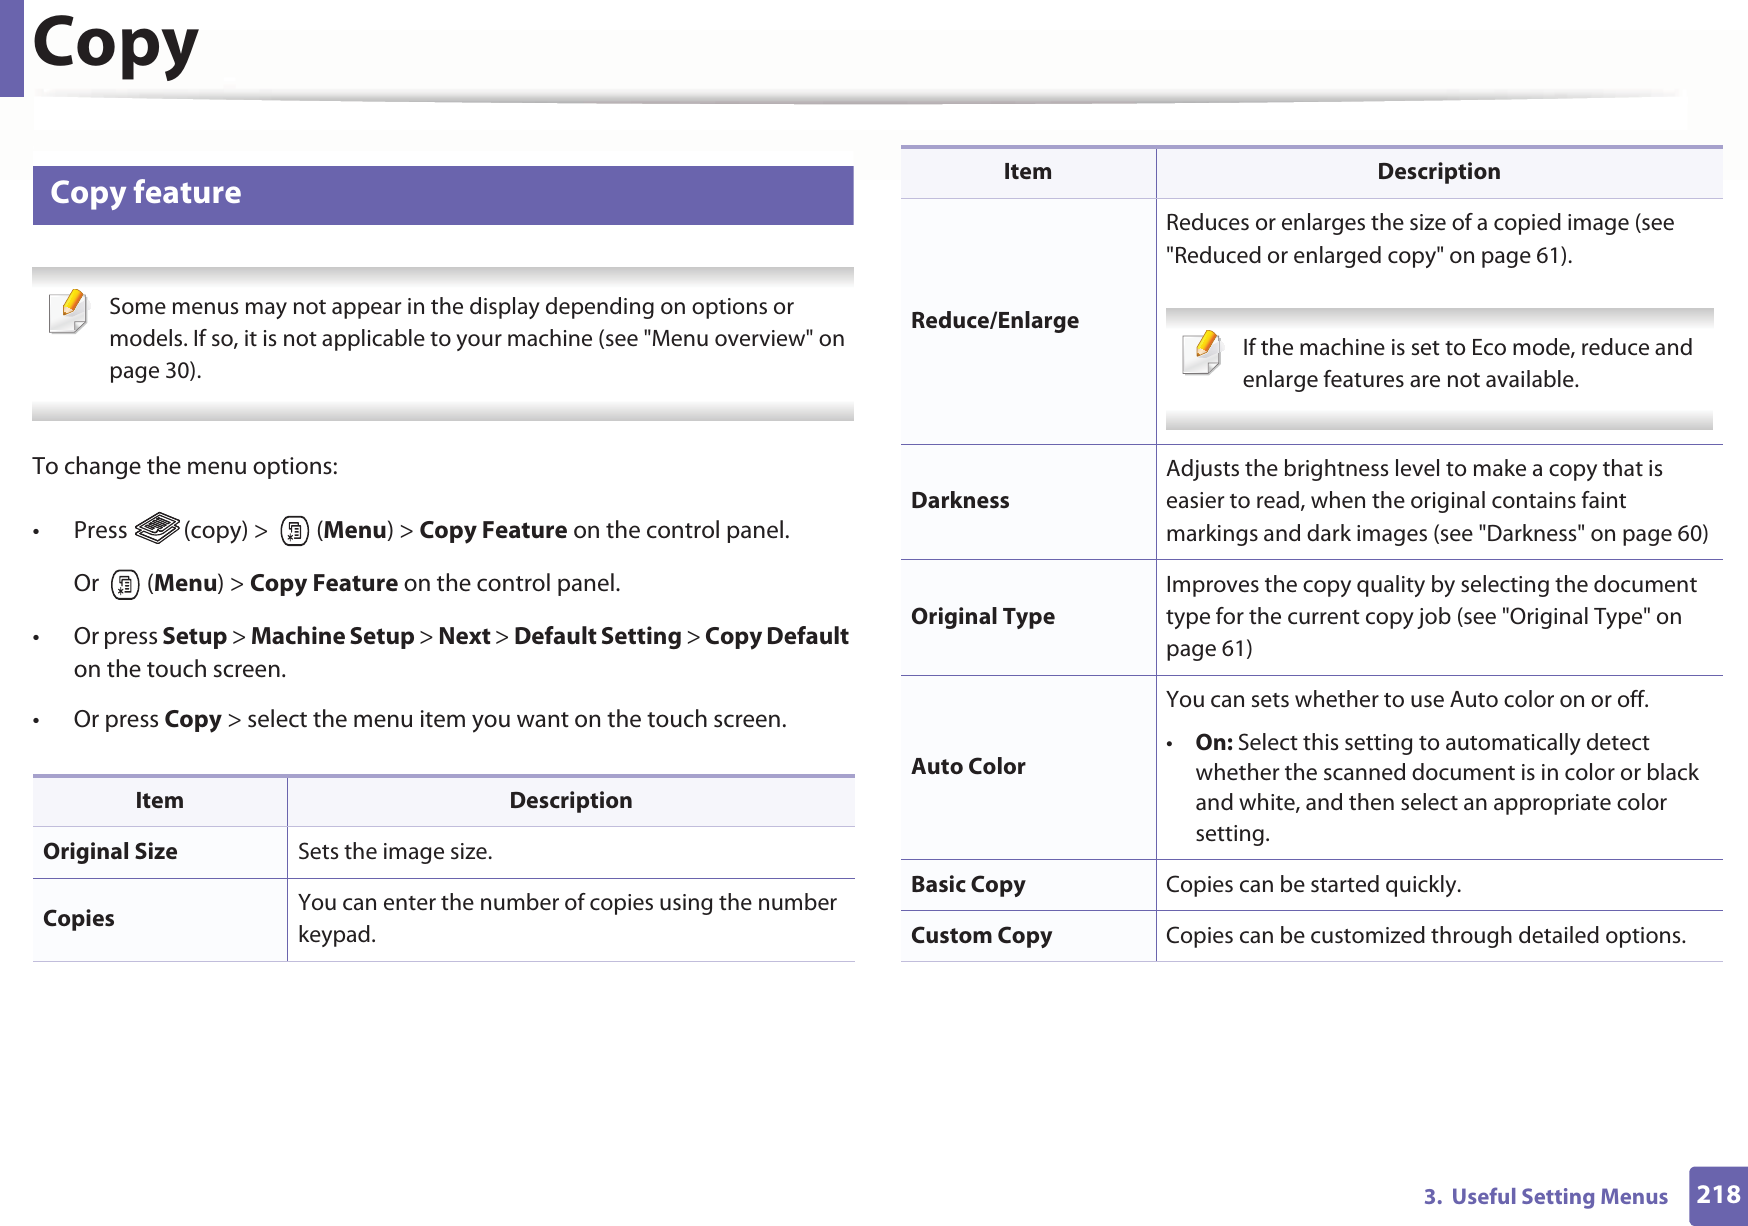This screenshot has height=1226, width=1748.
Task: Follow the "Darkness" on page 60 reference
Action: click(x=1592, y=533)
